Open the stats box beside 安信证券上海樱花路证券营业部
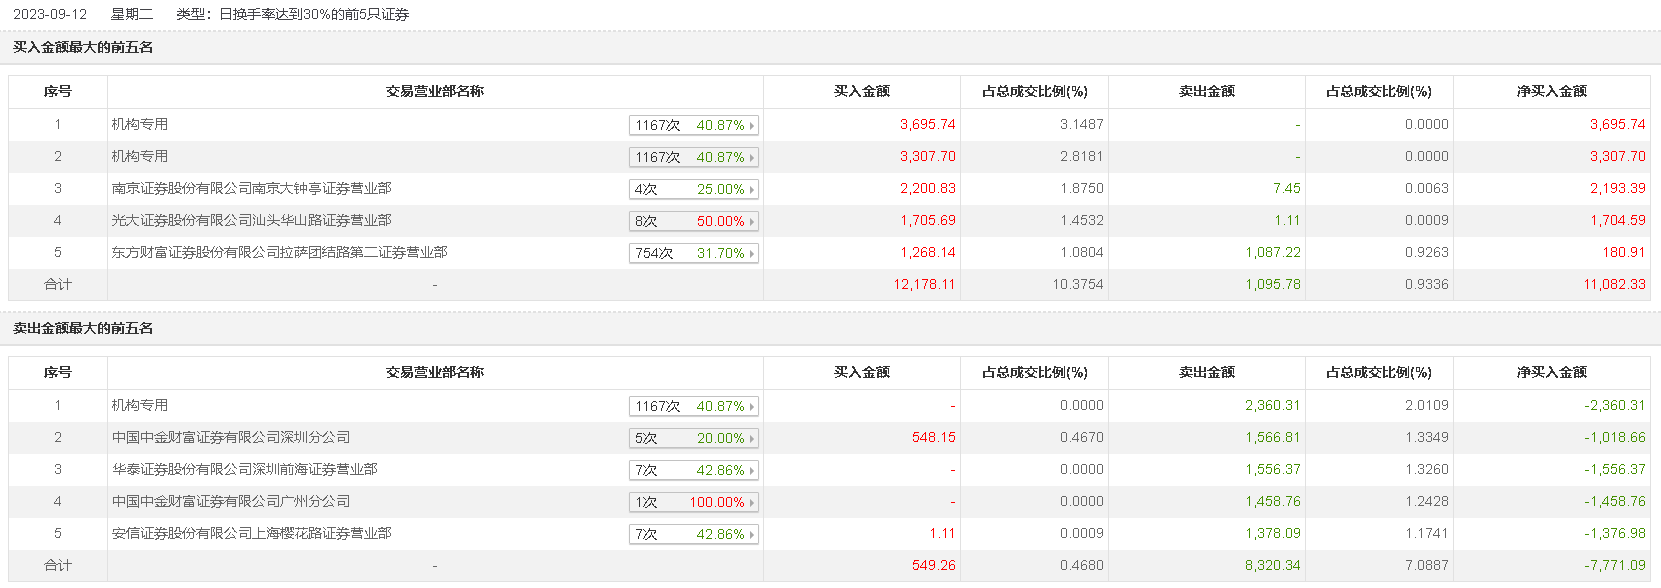This screenshot has width=1661, height=588. click(x=693, y=535)
